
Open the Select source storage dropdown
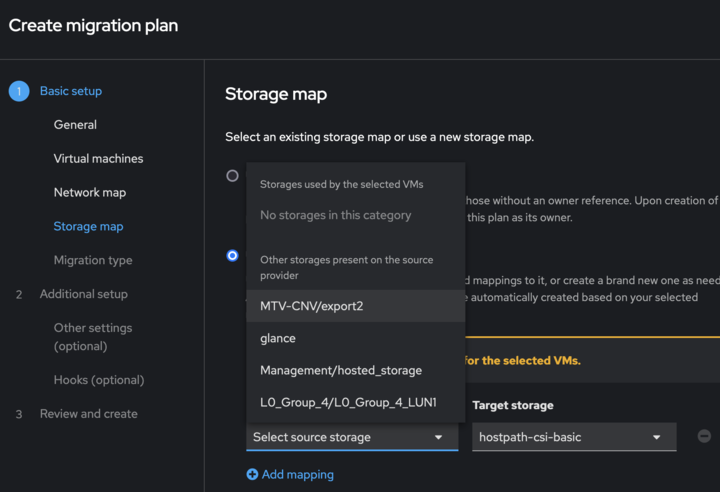[x=350, y=437]
